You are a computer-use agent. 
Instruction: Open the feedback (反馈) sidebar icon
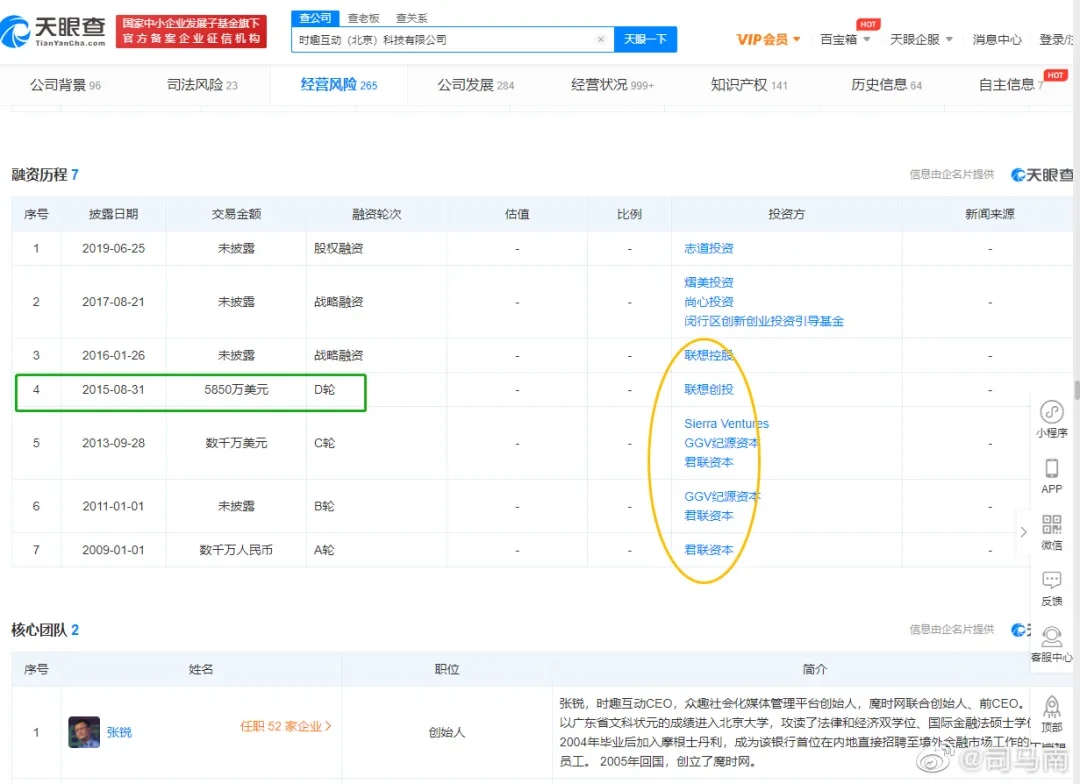[x=1051, y=581]
